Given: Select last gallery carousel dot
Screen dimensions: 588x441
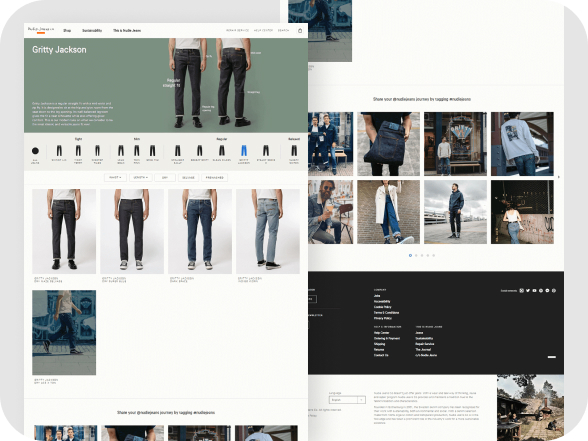Looking at the screenshot, I should pyautogui.click(x=434, y=255).
